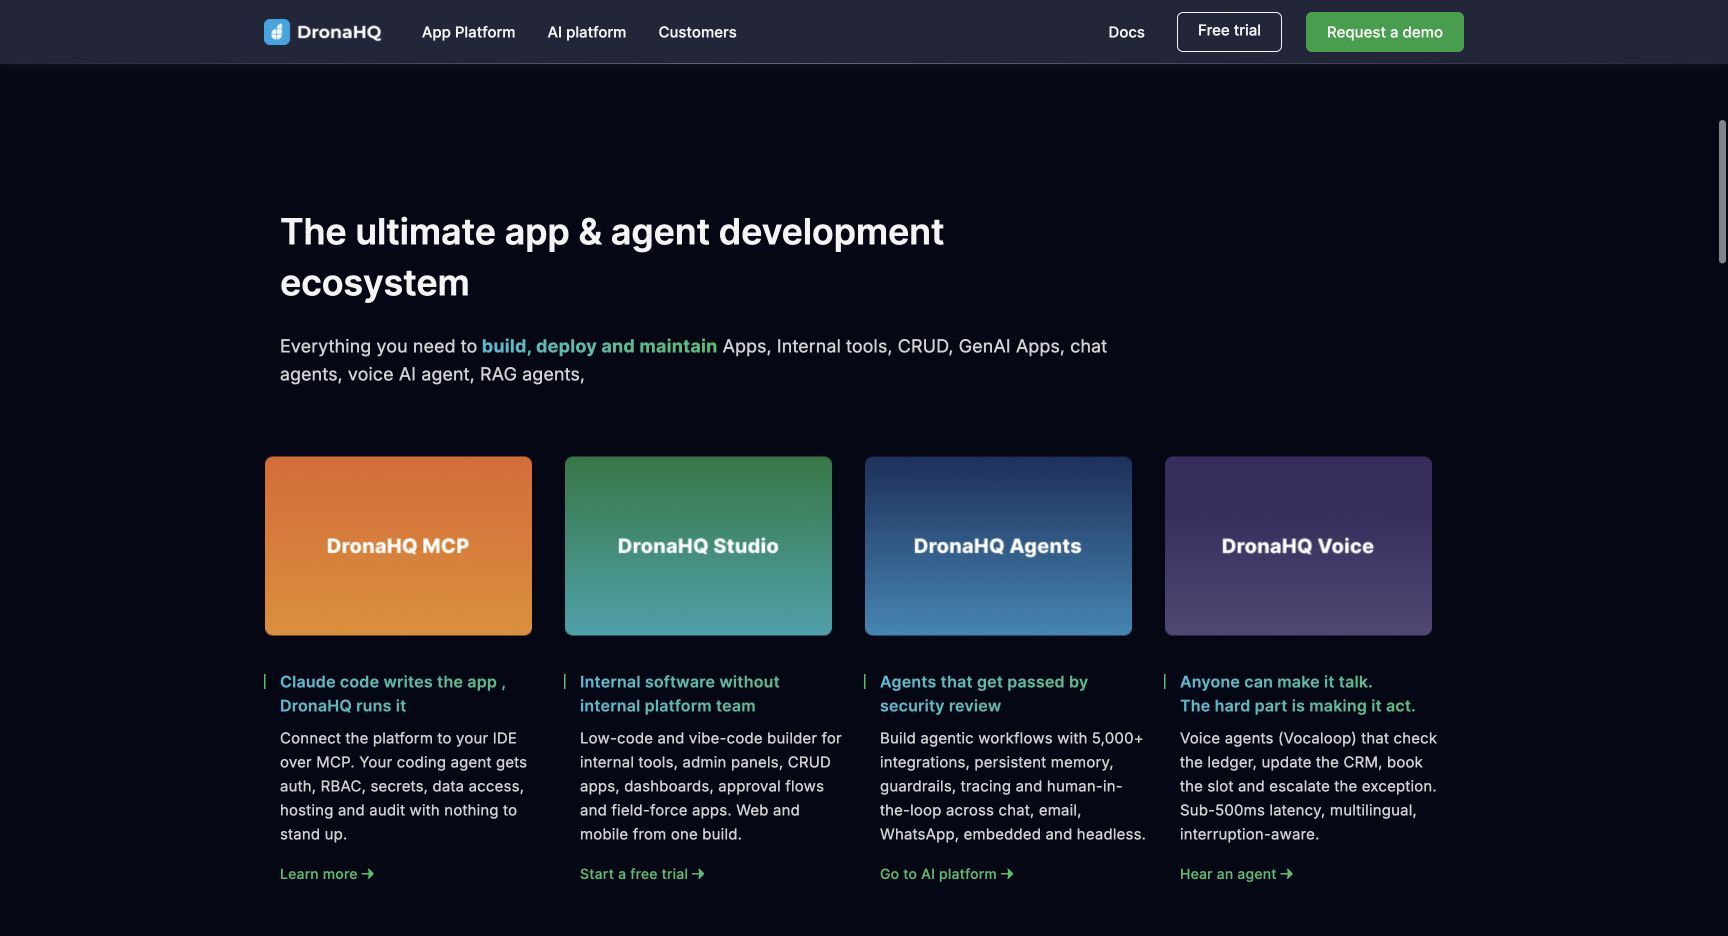Go to the Customers page
1728x936 pixels.
[697, 32]
